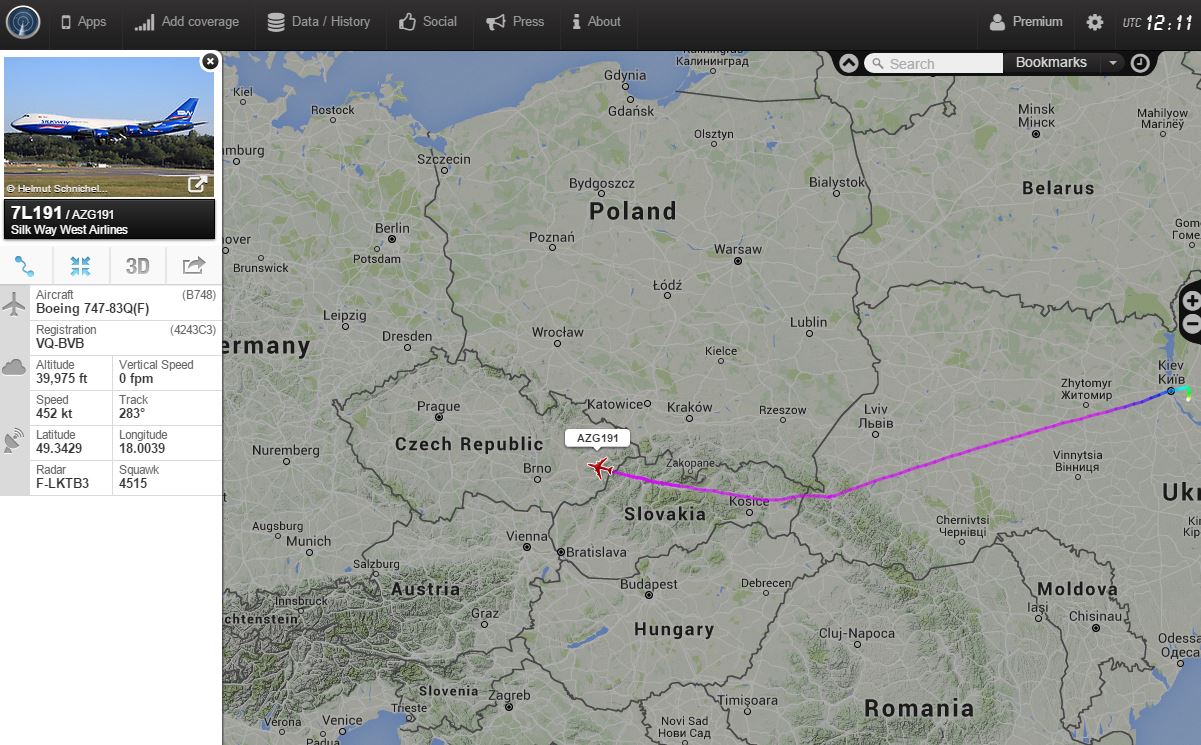1201x745 pixels.
Task: Open the Apps menu
Action: (83, 22)
